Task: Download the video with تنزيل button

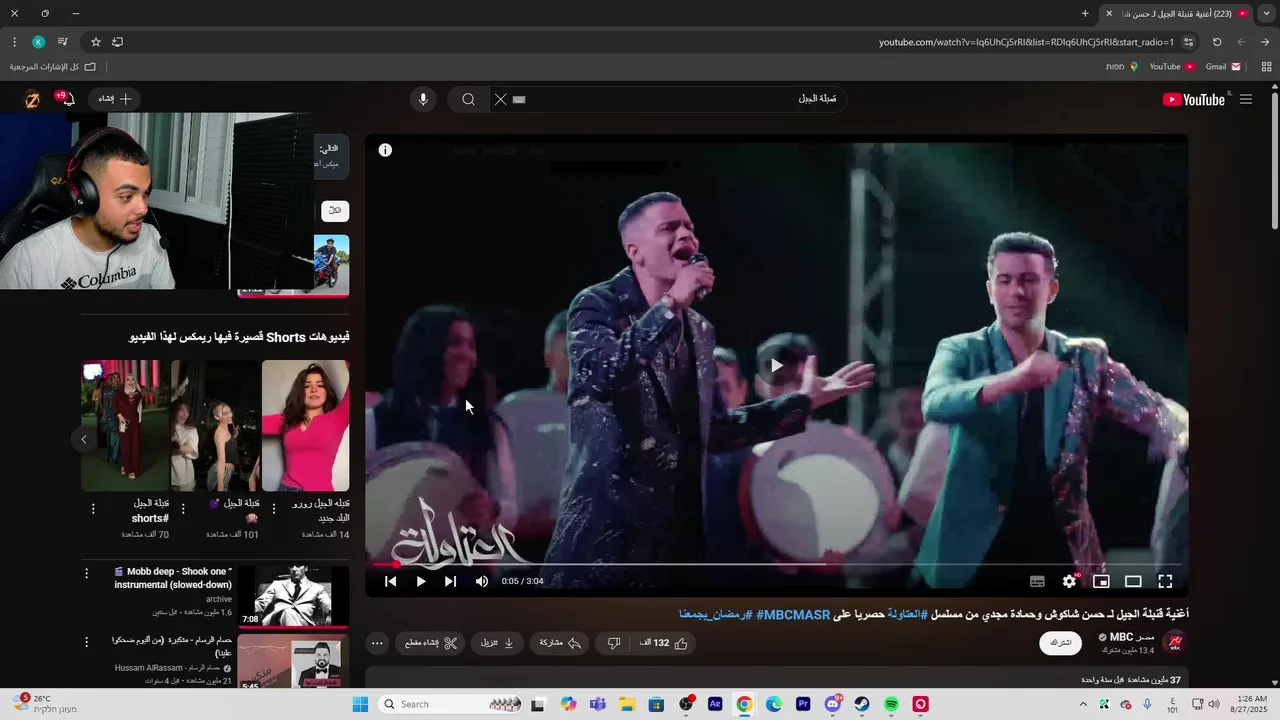Action: point(497,643)
